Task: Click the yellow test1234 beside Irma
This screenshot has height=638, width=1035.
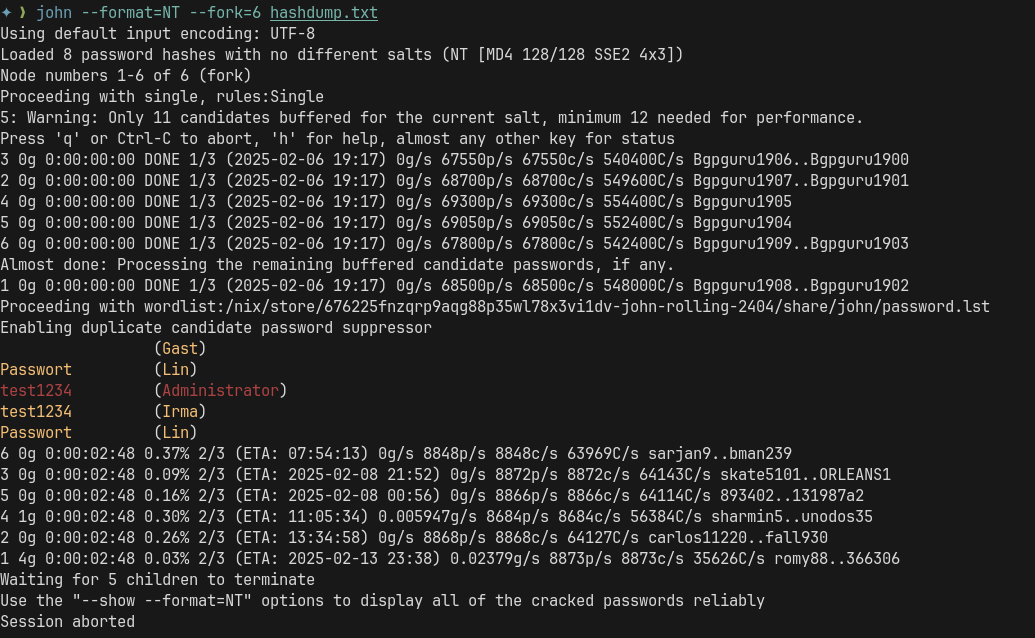Action: (36, 411)
